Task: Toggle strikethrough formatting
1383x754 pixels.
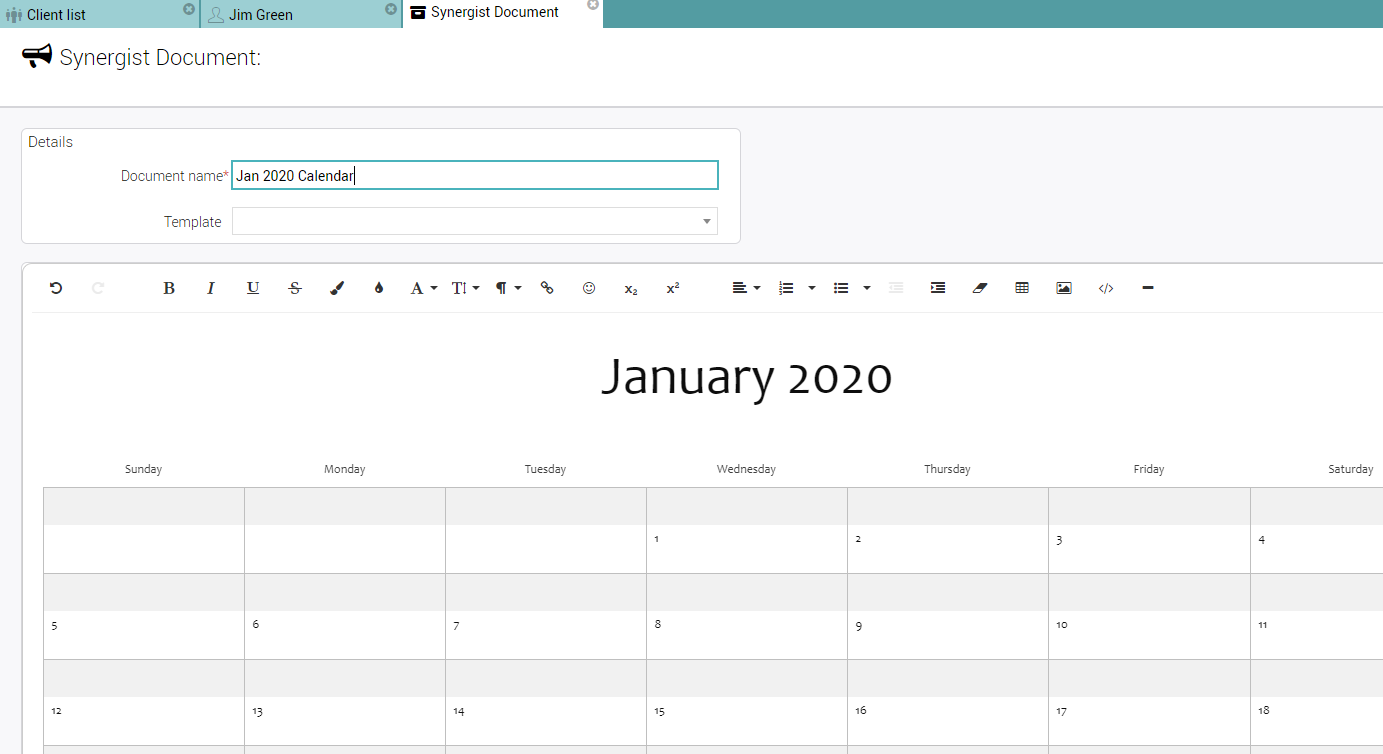Action: click(x=295, y=288)
